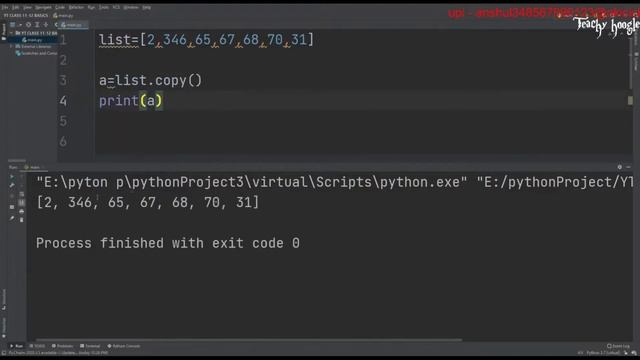This screenshot has height=360, width=640.
Task: Open the Help menu
Action: (x=147, y=7)
